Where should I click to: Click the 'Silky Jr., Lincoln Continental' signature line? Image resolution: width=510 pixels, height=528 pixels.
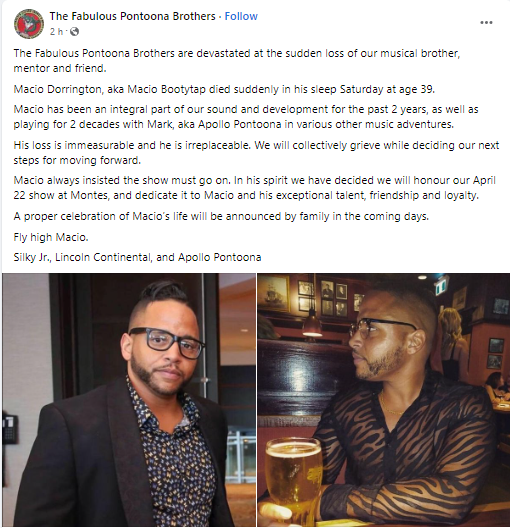pyautogui.click(x=137, y=257)
